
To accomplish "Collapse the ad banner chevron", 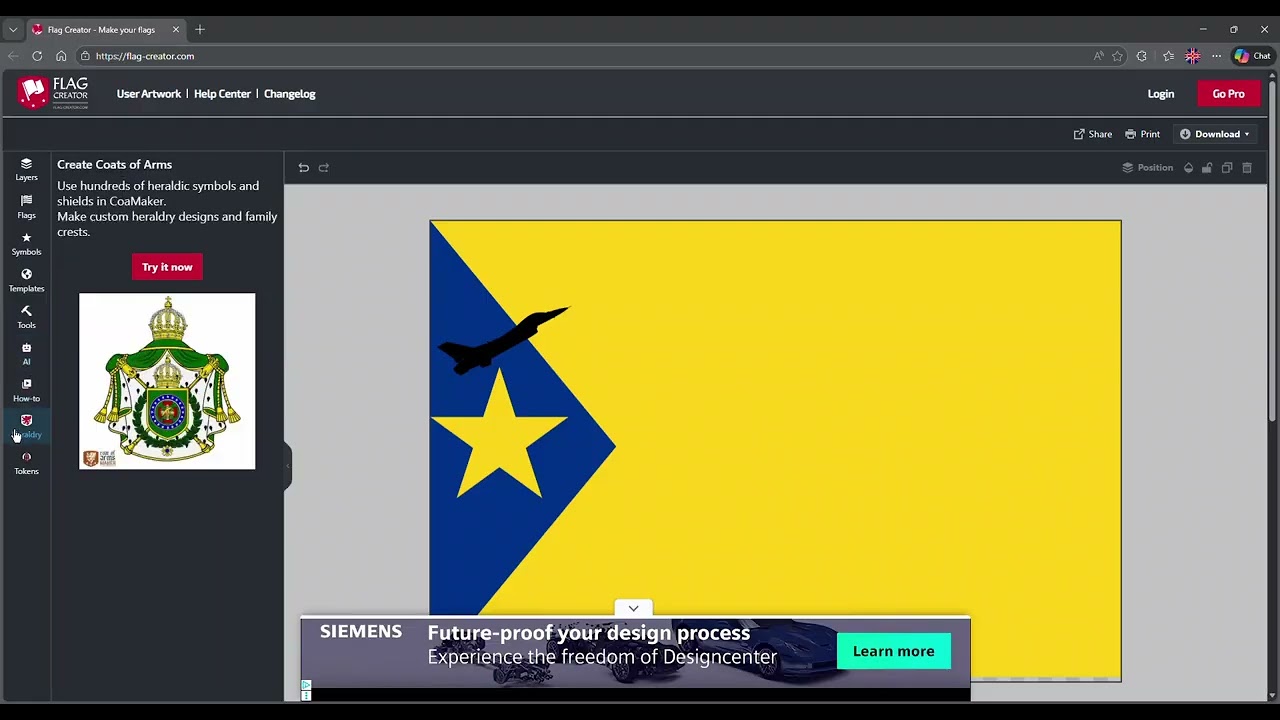I will 633,608.
